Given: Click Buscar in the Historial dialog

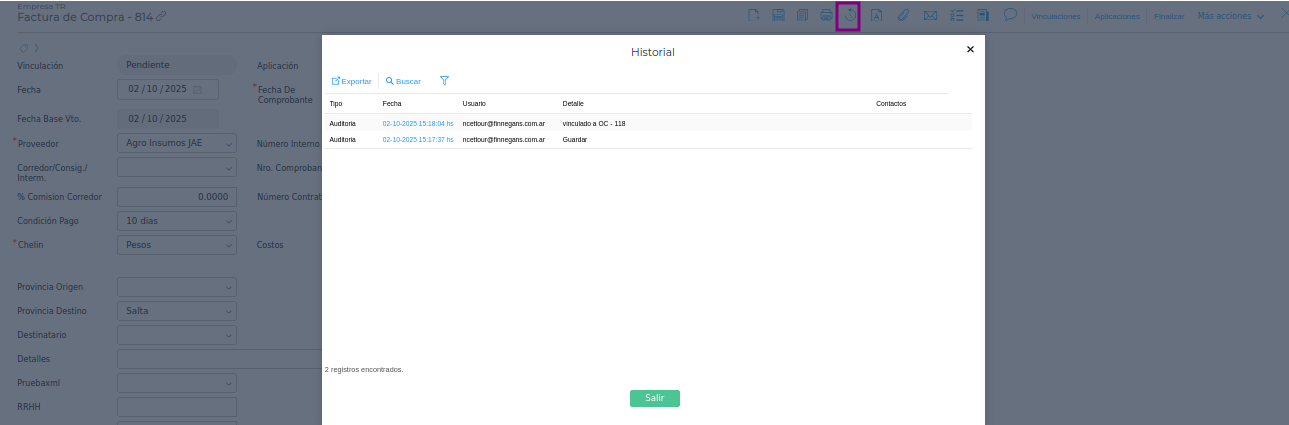Looking at the screenshot, I should click(x=403, y=81).
